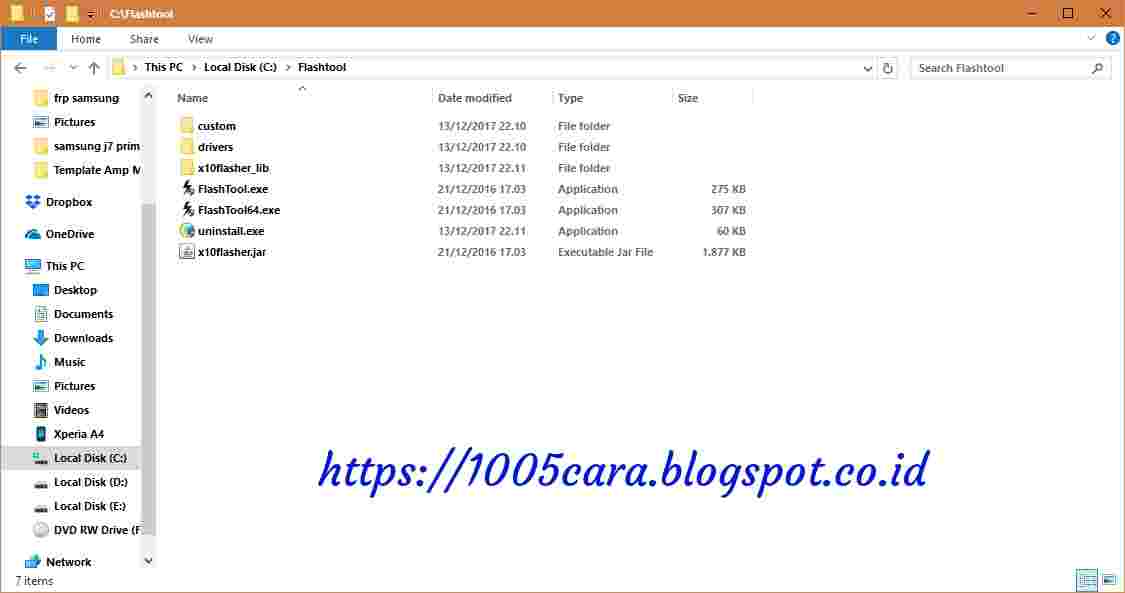Open the Home ribbon tab
This screenshot has width=1125, height=593.
coord(86,39)
